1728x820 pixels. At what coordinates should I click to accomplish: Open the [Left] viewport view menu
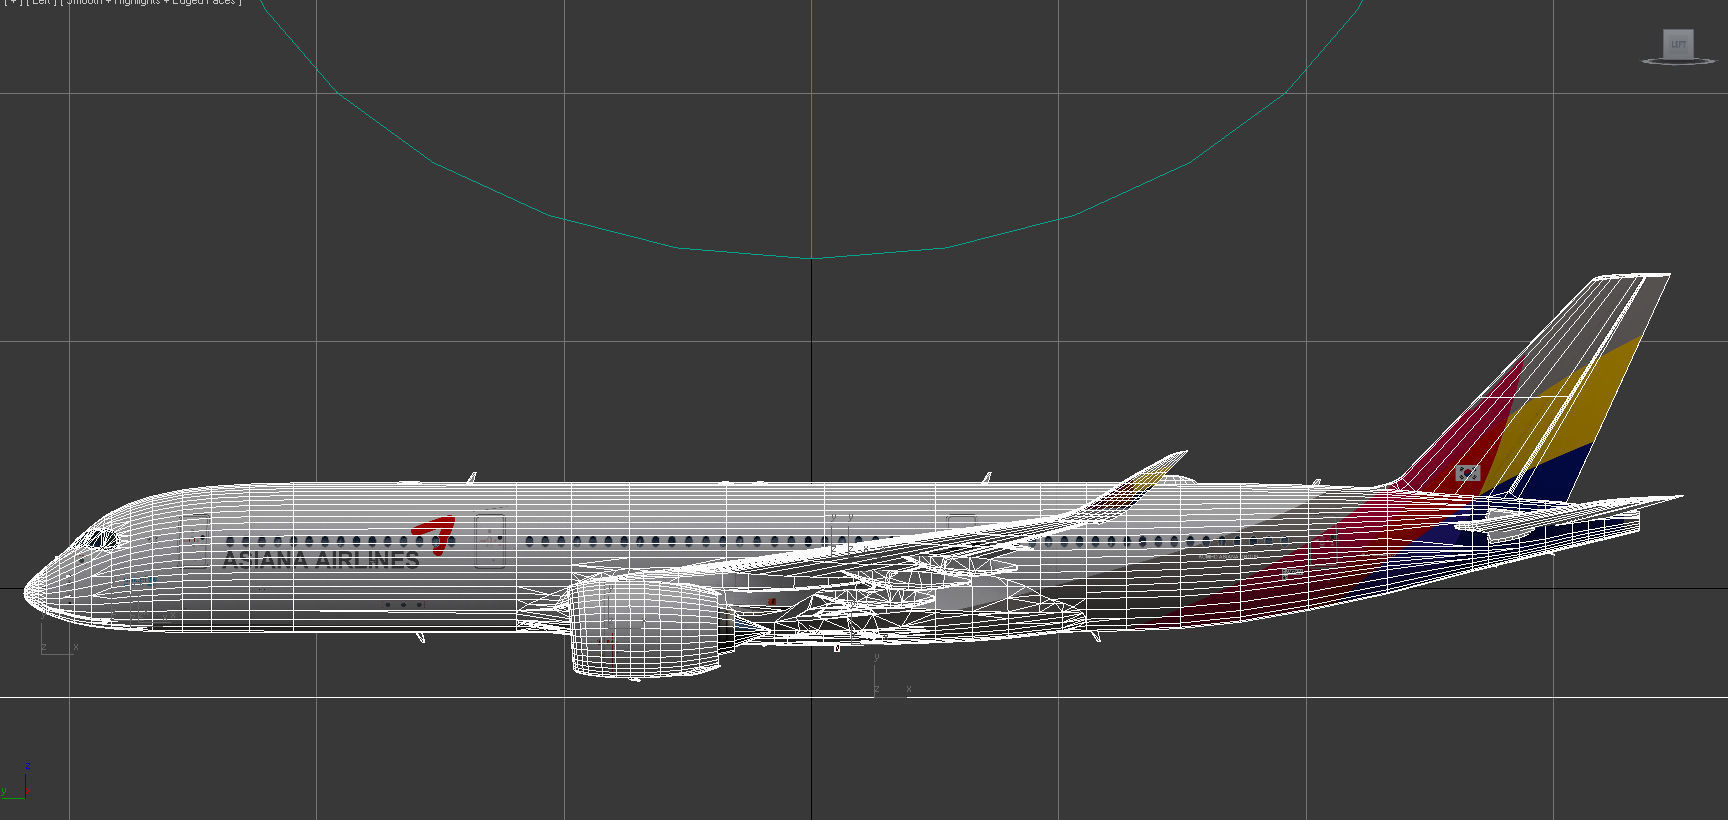point(40,2)
